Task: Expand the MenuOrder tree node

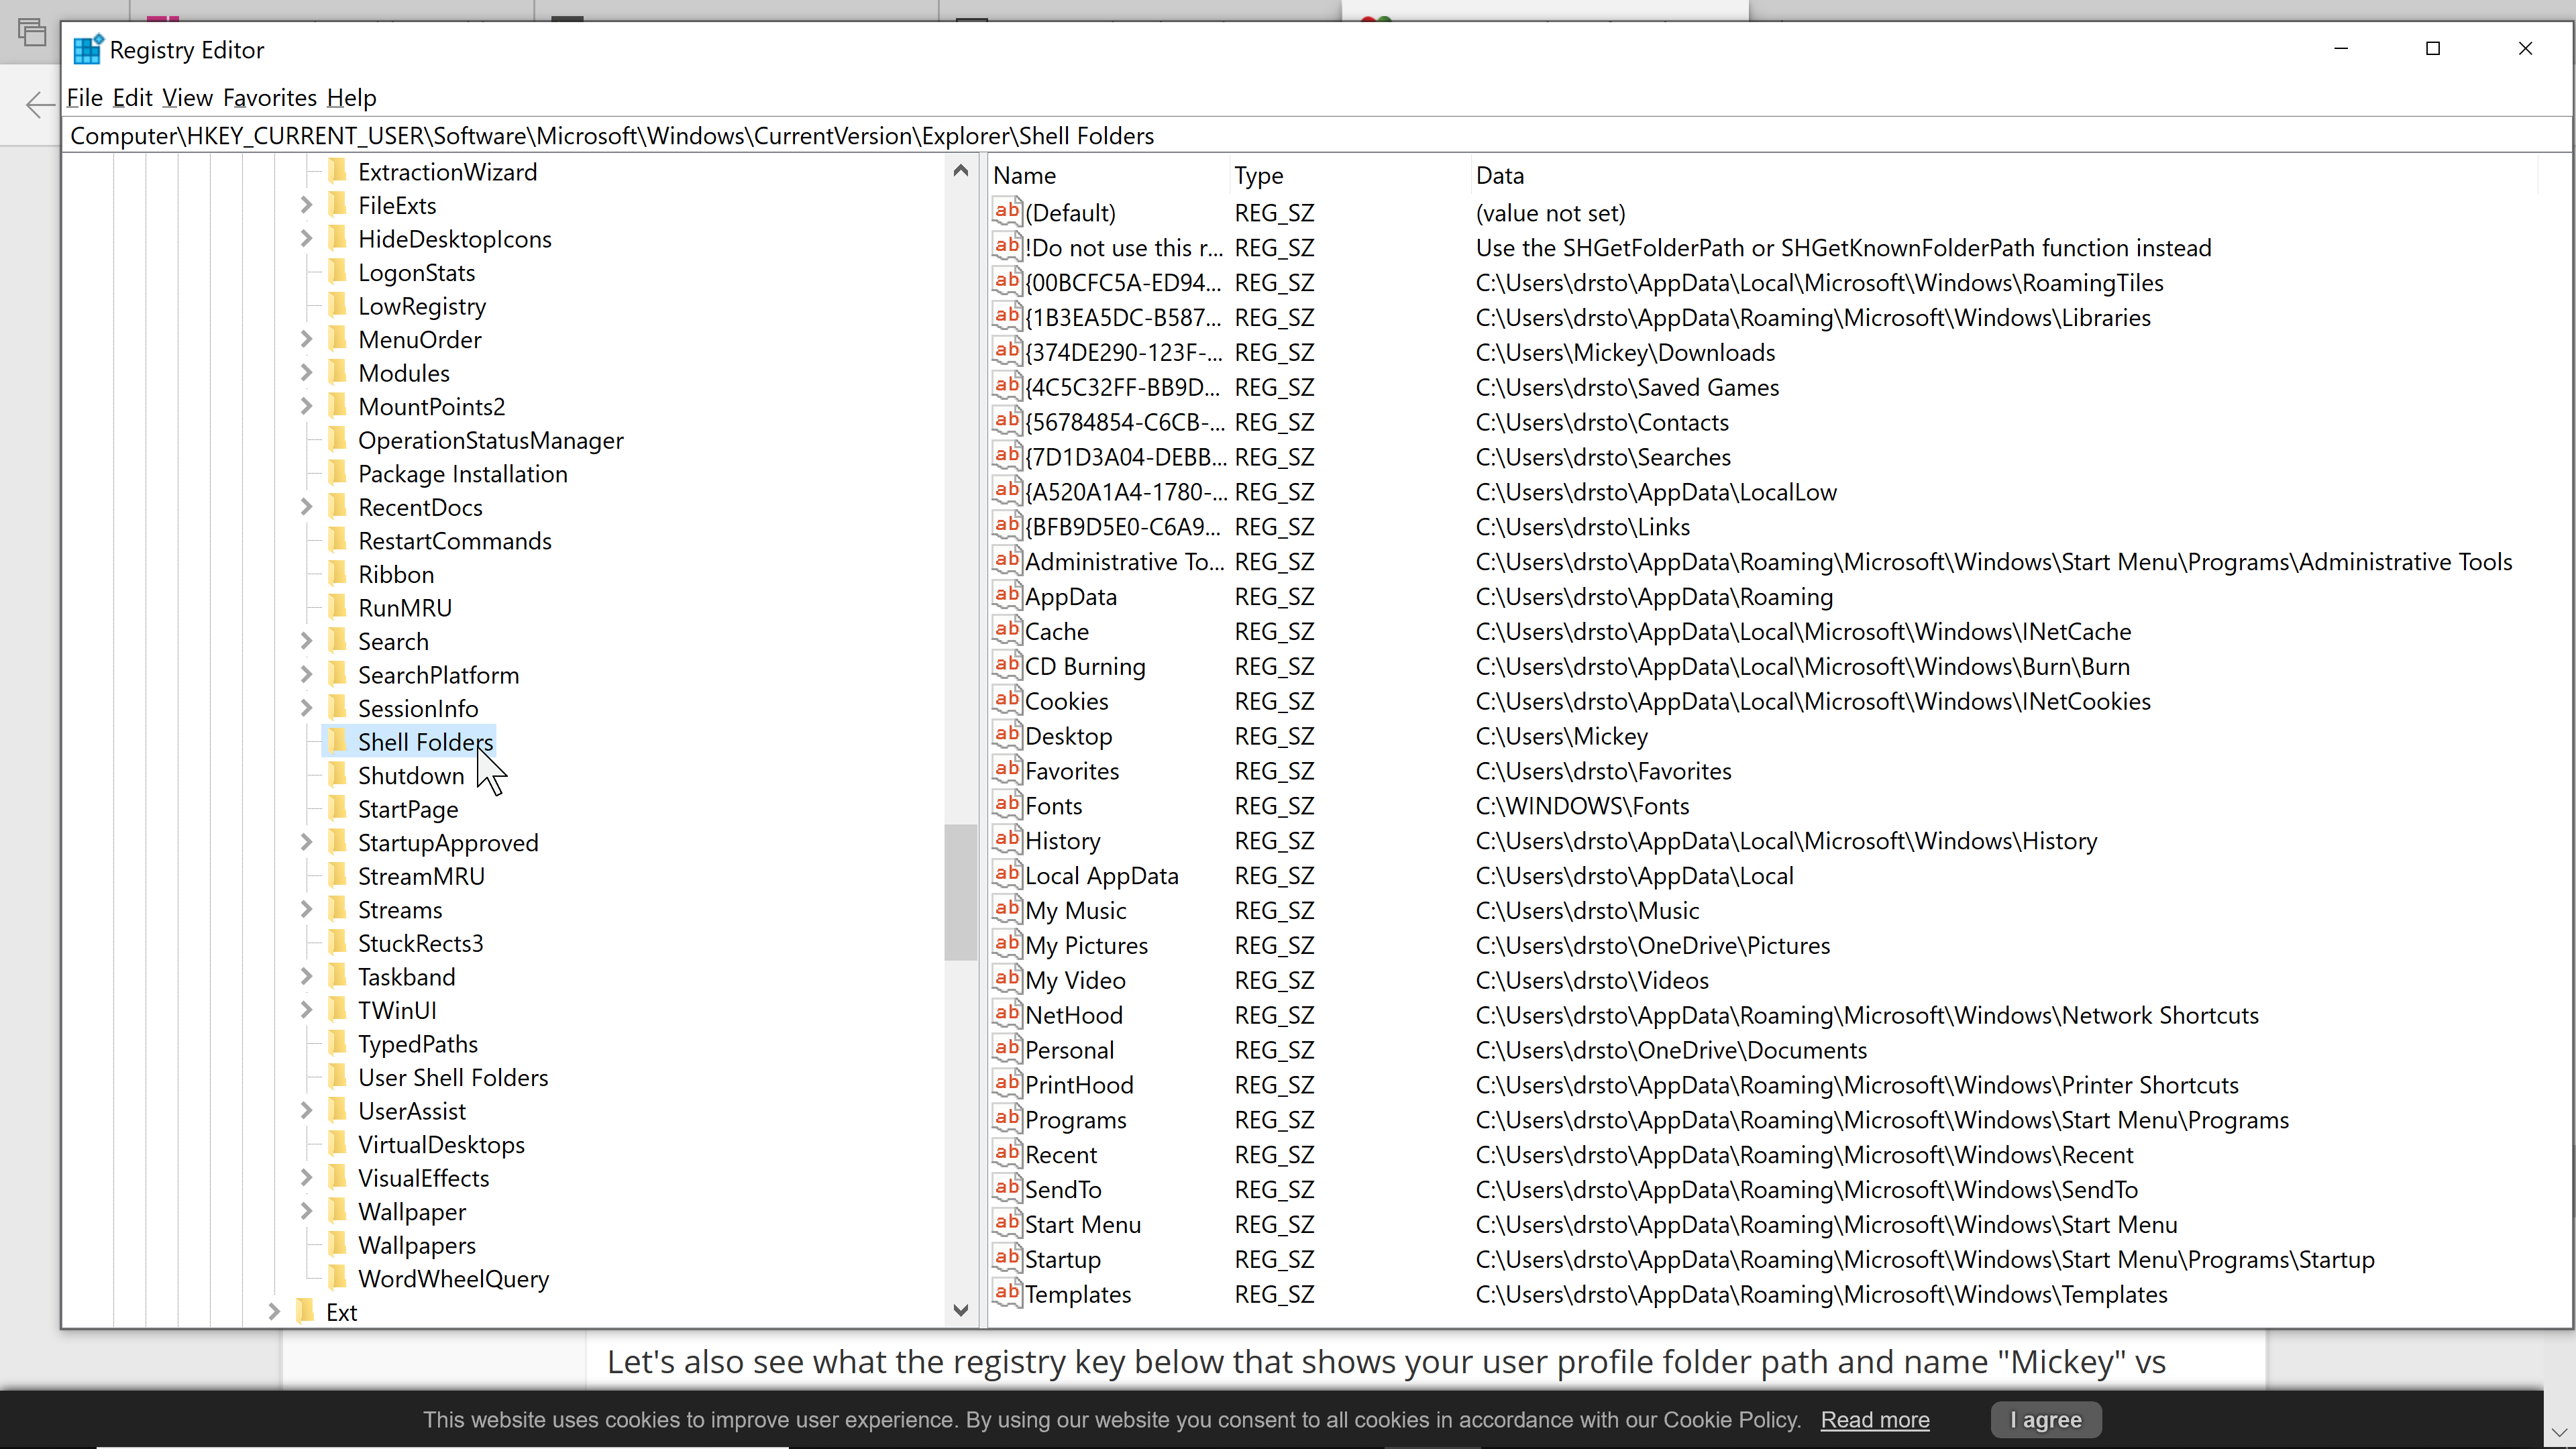Action: (x=307, y=339)
